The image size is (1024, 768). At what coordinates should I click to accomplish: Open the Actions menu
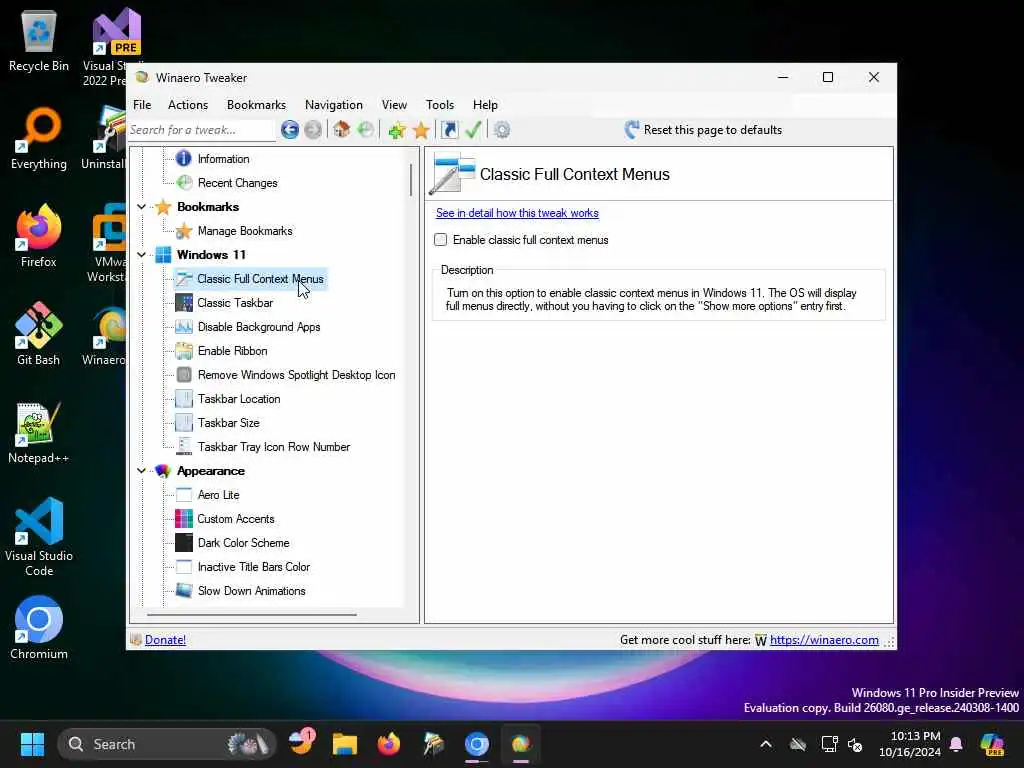(x=188, y=104)
